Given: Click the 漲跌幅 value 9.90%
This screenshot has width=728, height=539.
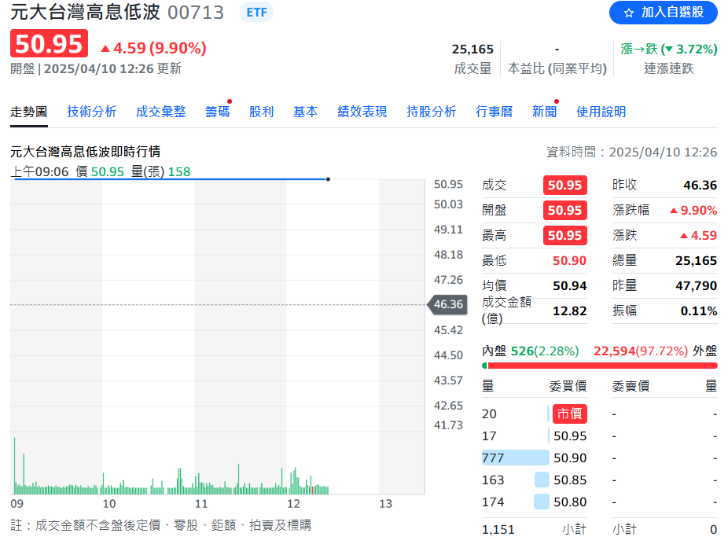Looking at the screenshot, I should [694, 210].
